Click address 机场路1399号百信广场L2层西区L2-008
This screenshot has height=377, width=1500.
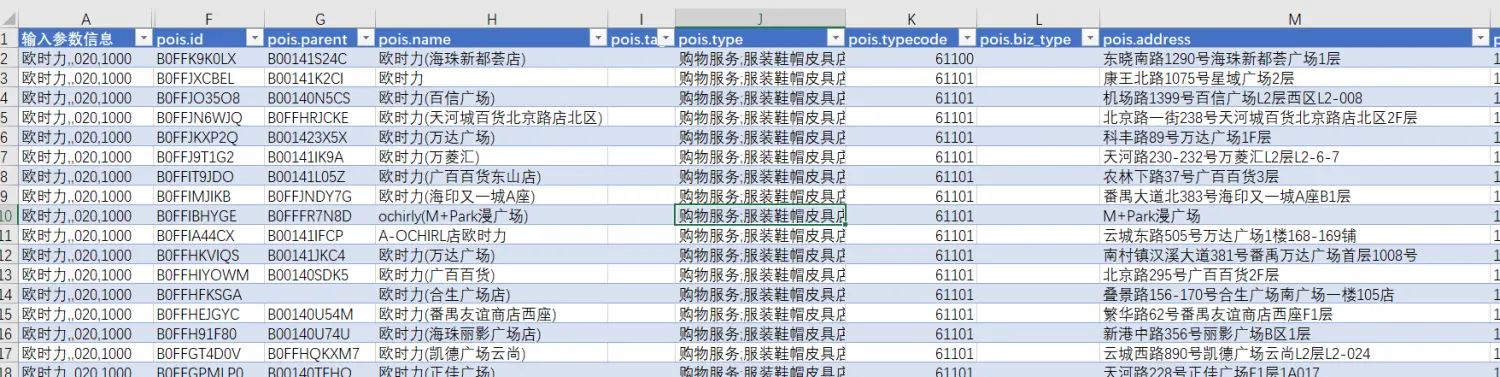[x=1232, y=98]
